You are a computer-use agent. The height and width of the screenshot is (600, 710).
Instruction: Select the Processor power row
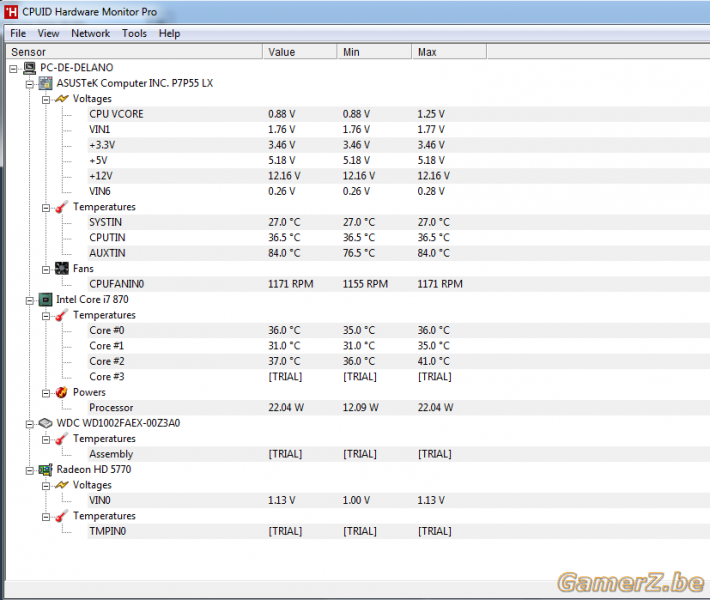tap(398, 408)
